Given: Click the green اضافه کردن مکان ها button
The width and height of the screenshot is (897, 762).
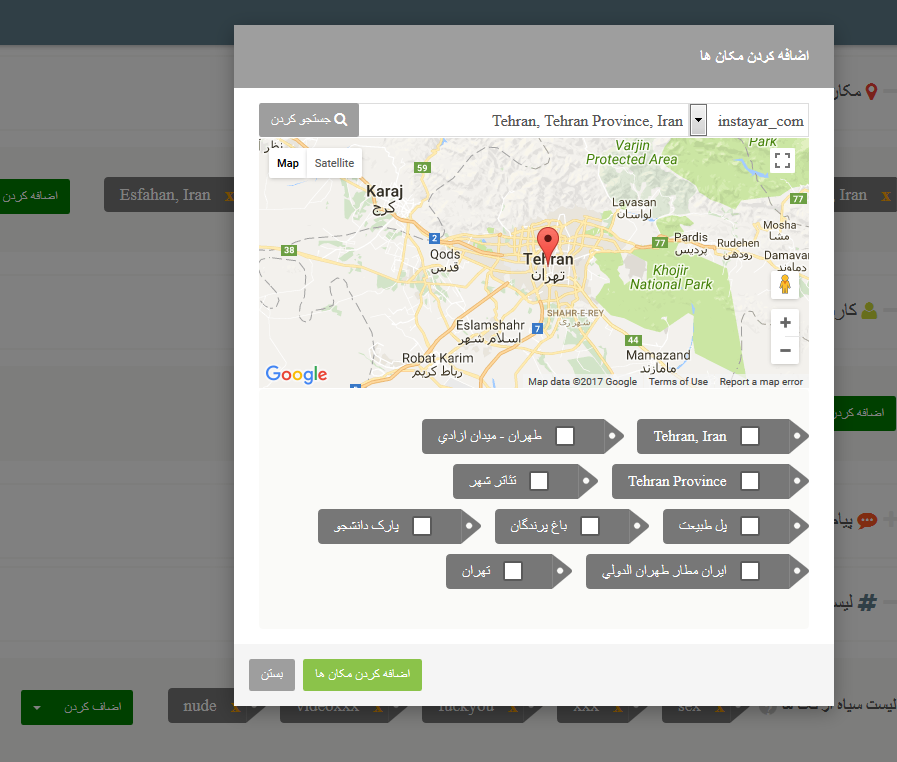Looking at the screenshot, I should (x=362, y=674).
